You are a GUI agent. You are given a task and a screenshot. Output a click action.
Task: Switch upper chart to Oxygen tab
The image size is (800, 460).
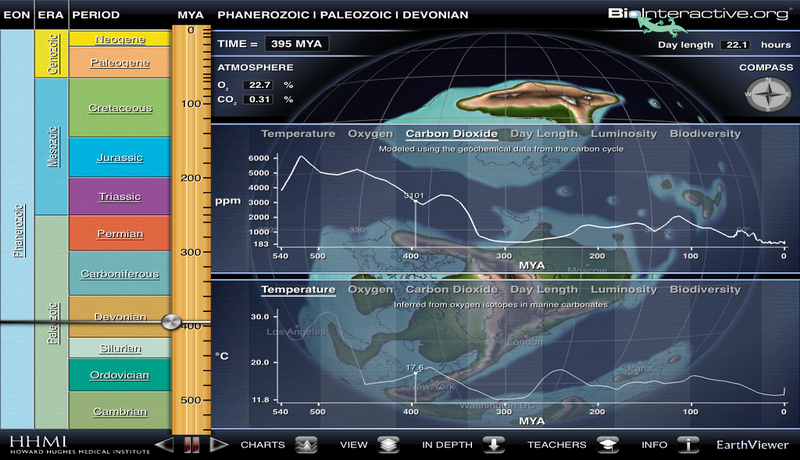[x=370, y=134]
